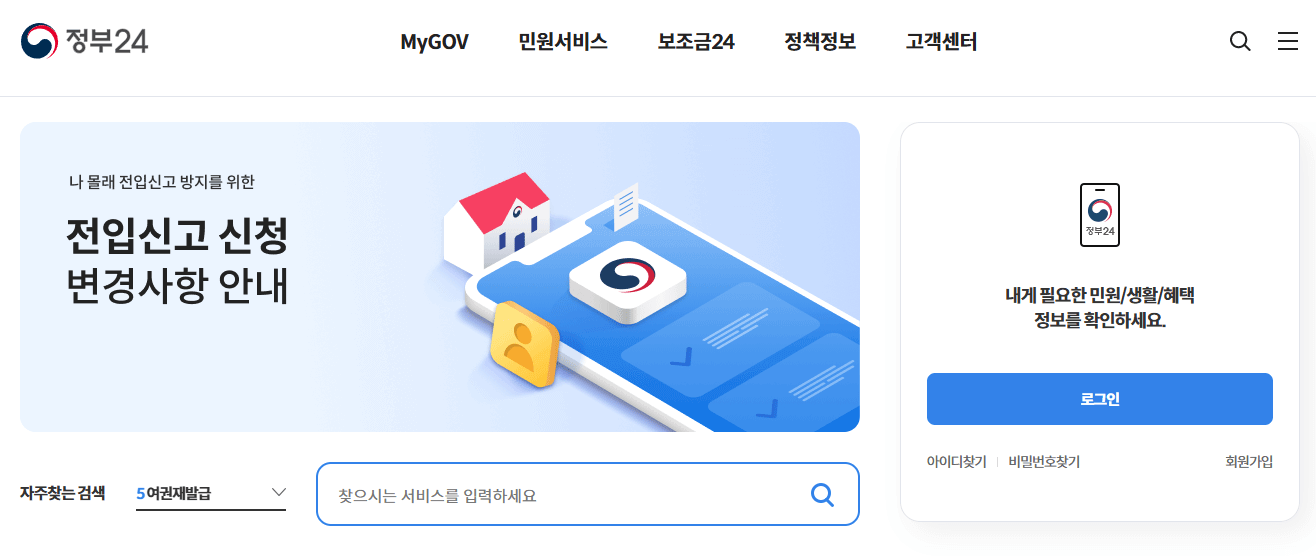
Task: Select the 5 여권재발급 frequent search item
Action: pos(174,493)
